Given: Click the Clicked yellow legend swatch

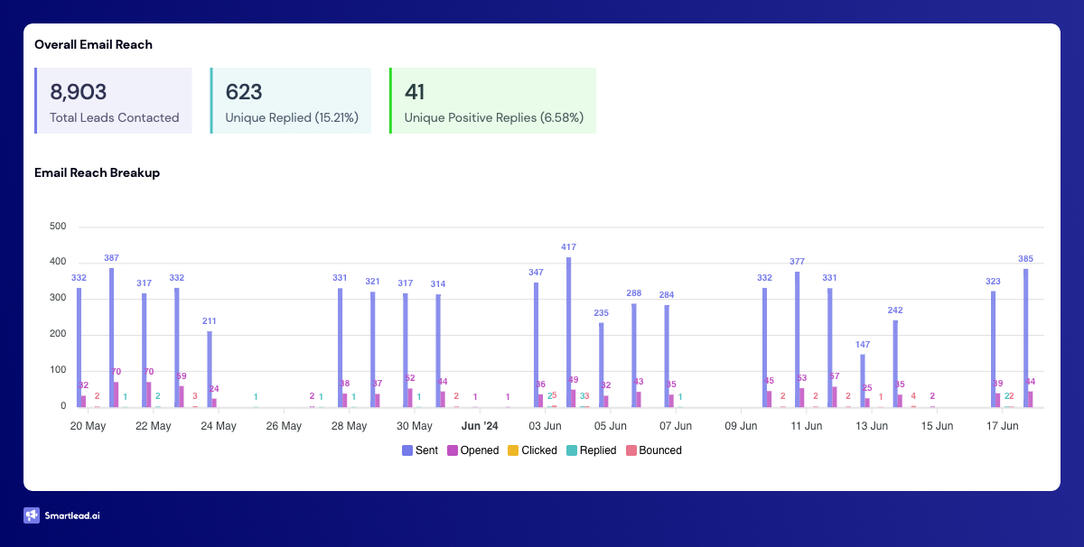Looking at the screenshot, I should coord(514,451).
